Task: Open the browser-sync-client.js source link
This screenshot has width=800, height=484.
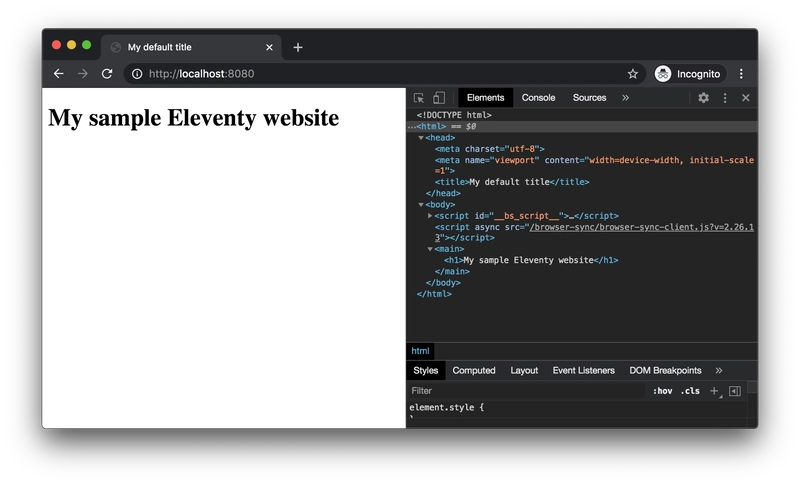Action: click(641, 227)
